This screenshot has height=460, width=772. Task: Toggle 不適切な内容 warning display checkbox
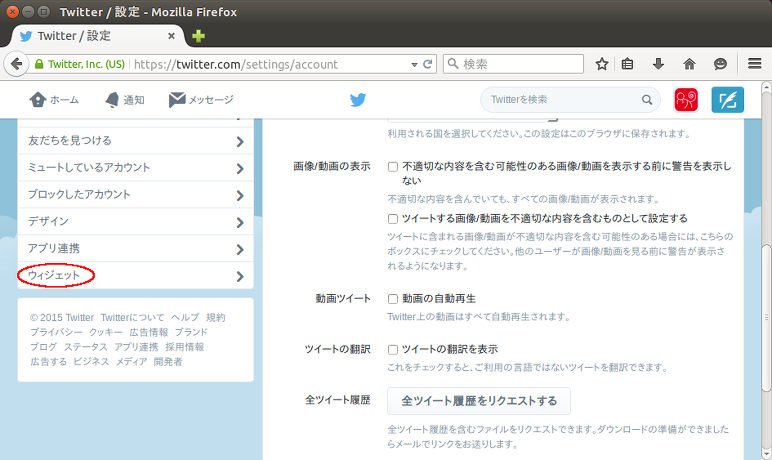click(x=393, y=167)
